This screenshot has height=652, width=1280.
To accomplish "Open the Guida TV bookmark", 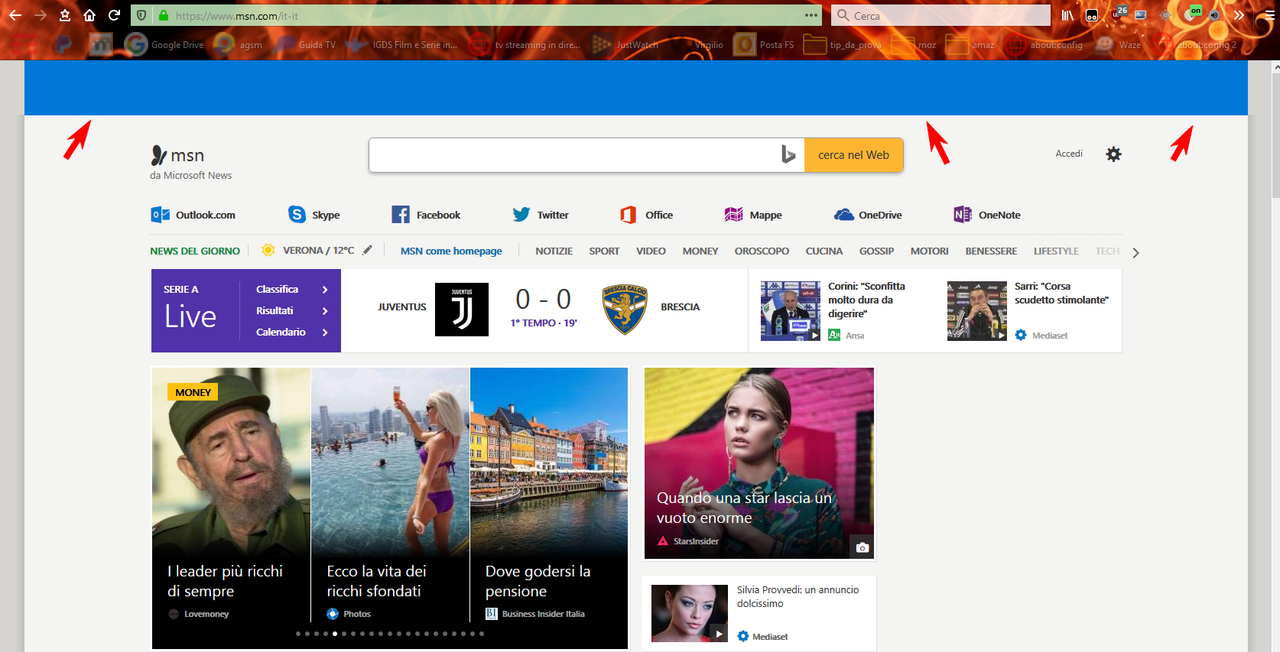I will tap(305, 44).
